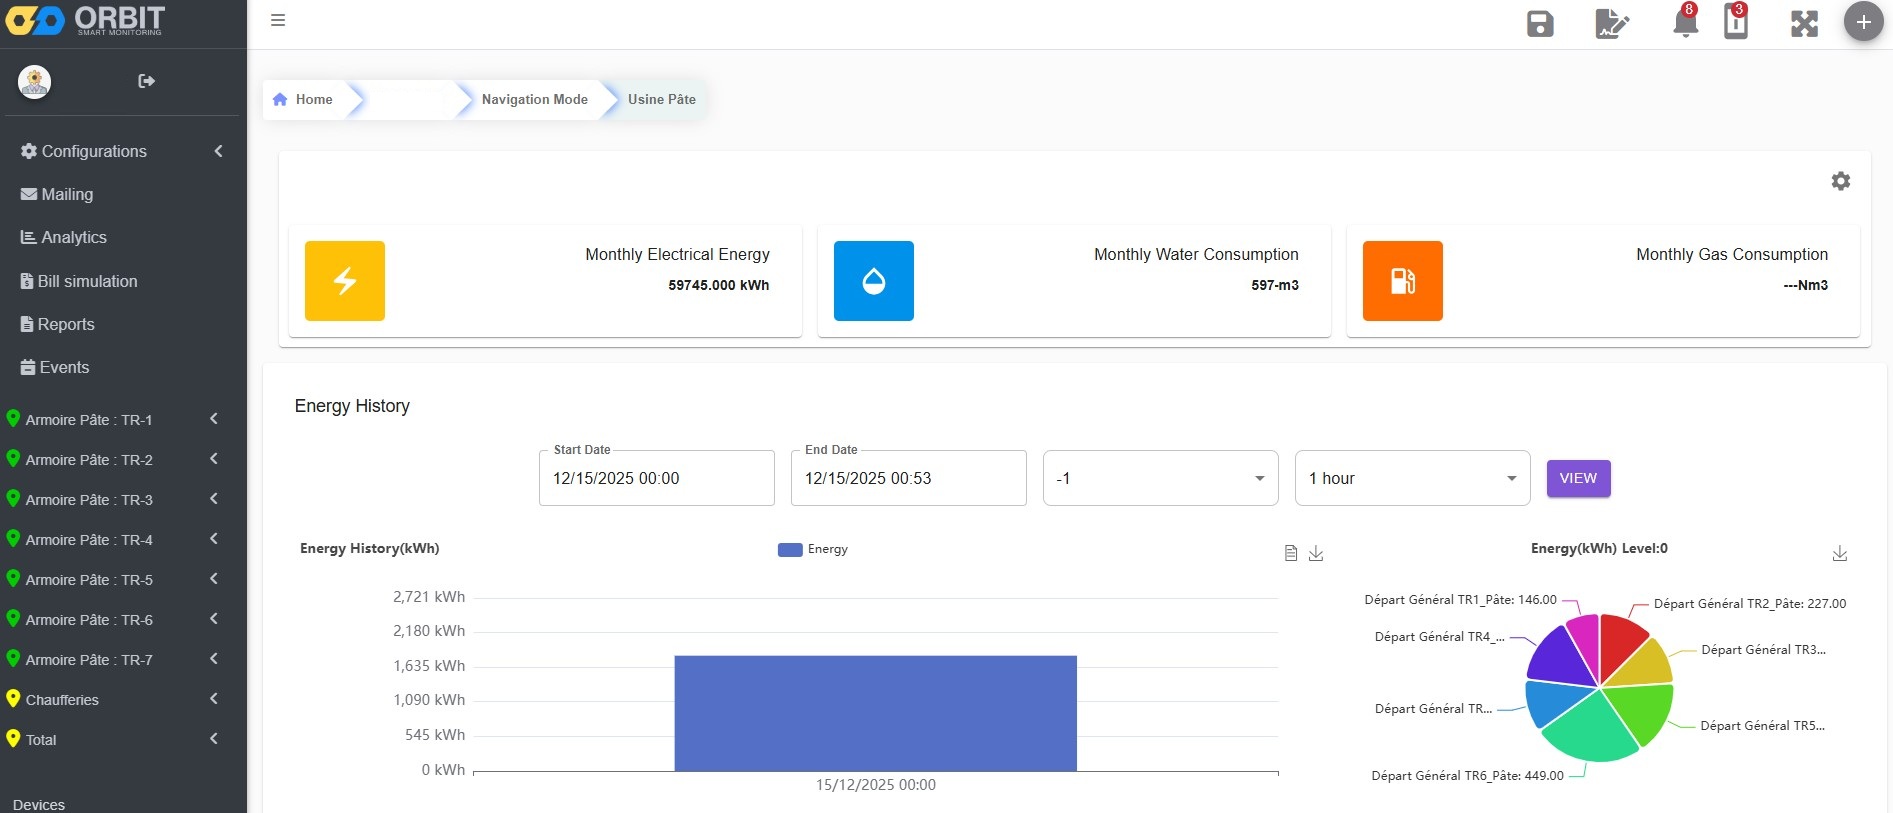Open the 1 hour interval dropdown

pos(1411,478)
